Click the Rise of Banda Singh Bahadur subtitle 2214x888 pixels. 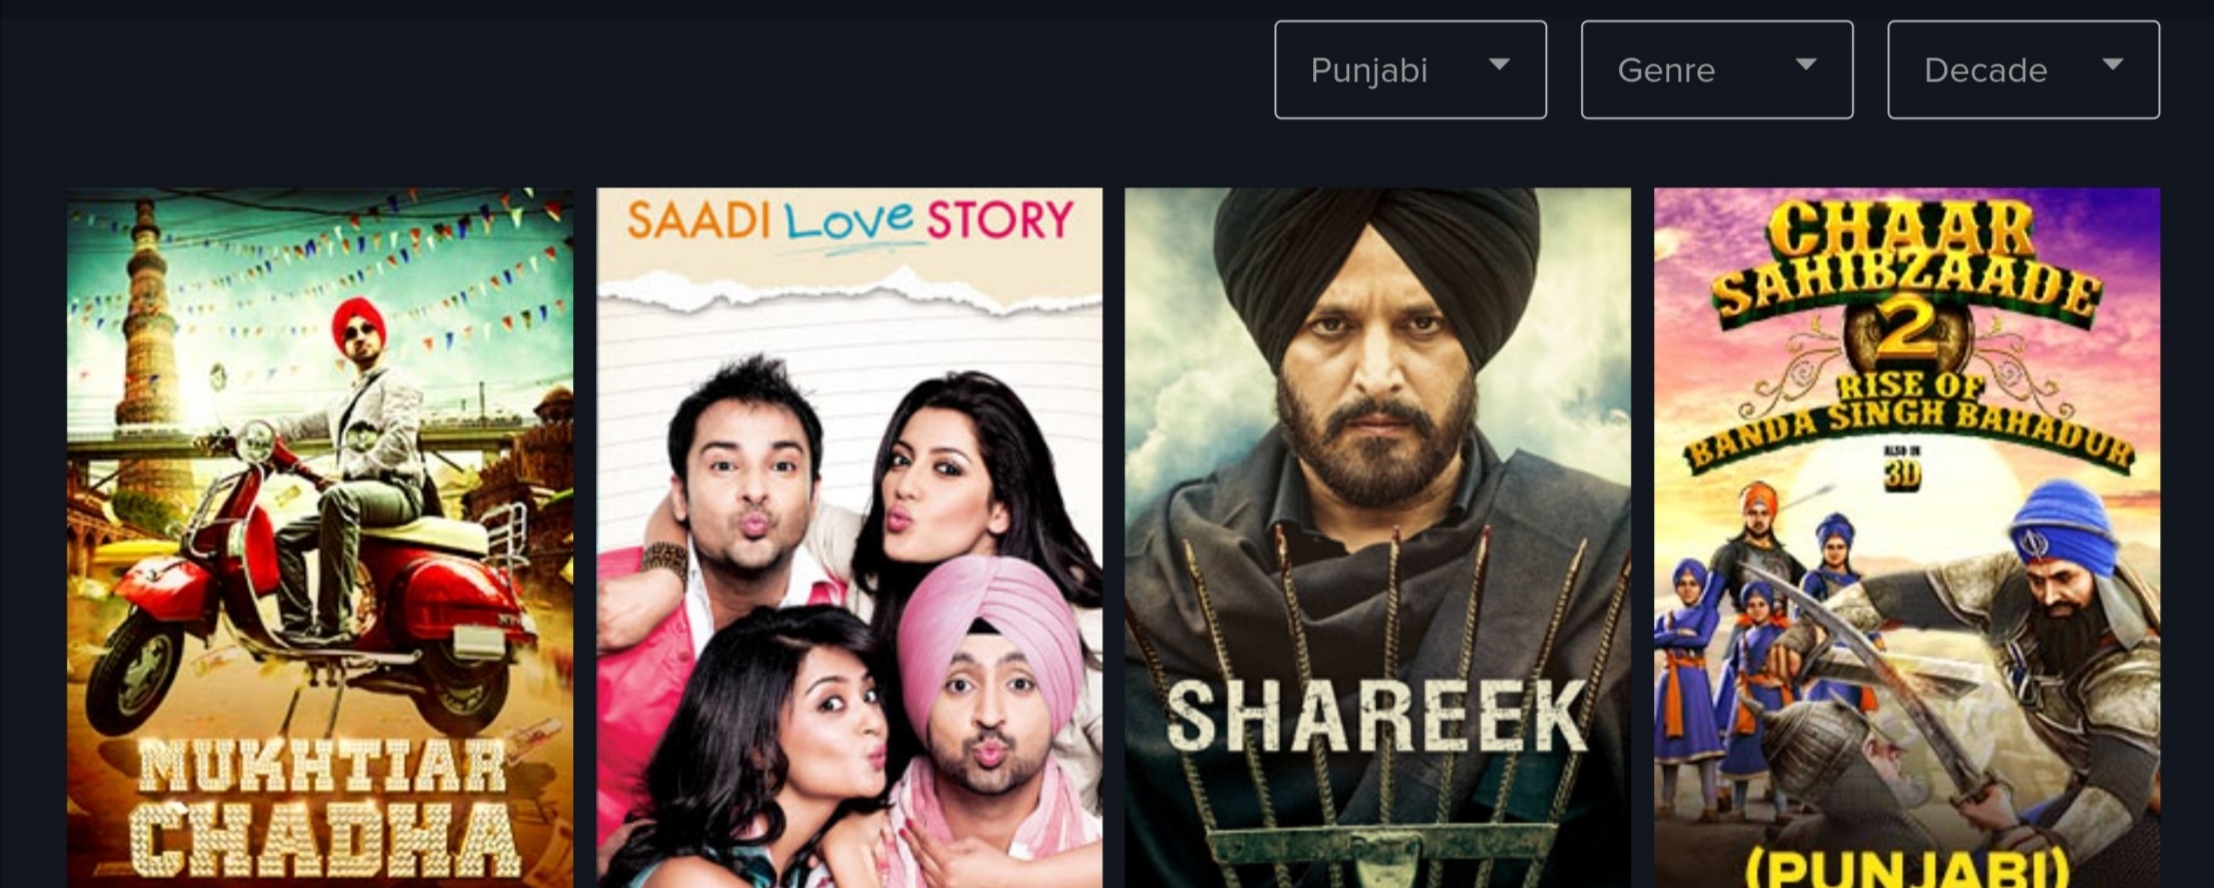[x=1908, y=420]
